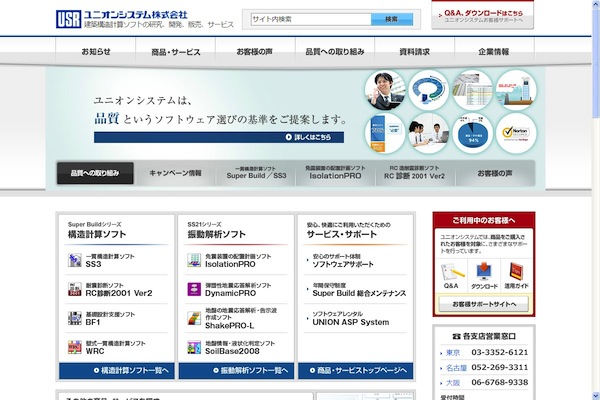Click the scrollbar down arrow
Image resolution: width=600 pixels, height=400 pixels.
pos(596,396)
